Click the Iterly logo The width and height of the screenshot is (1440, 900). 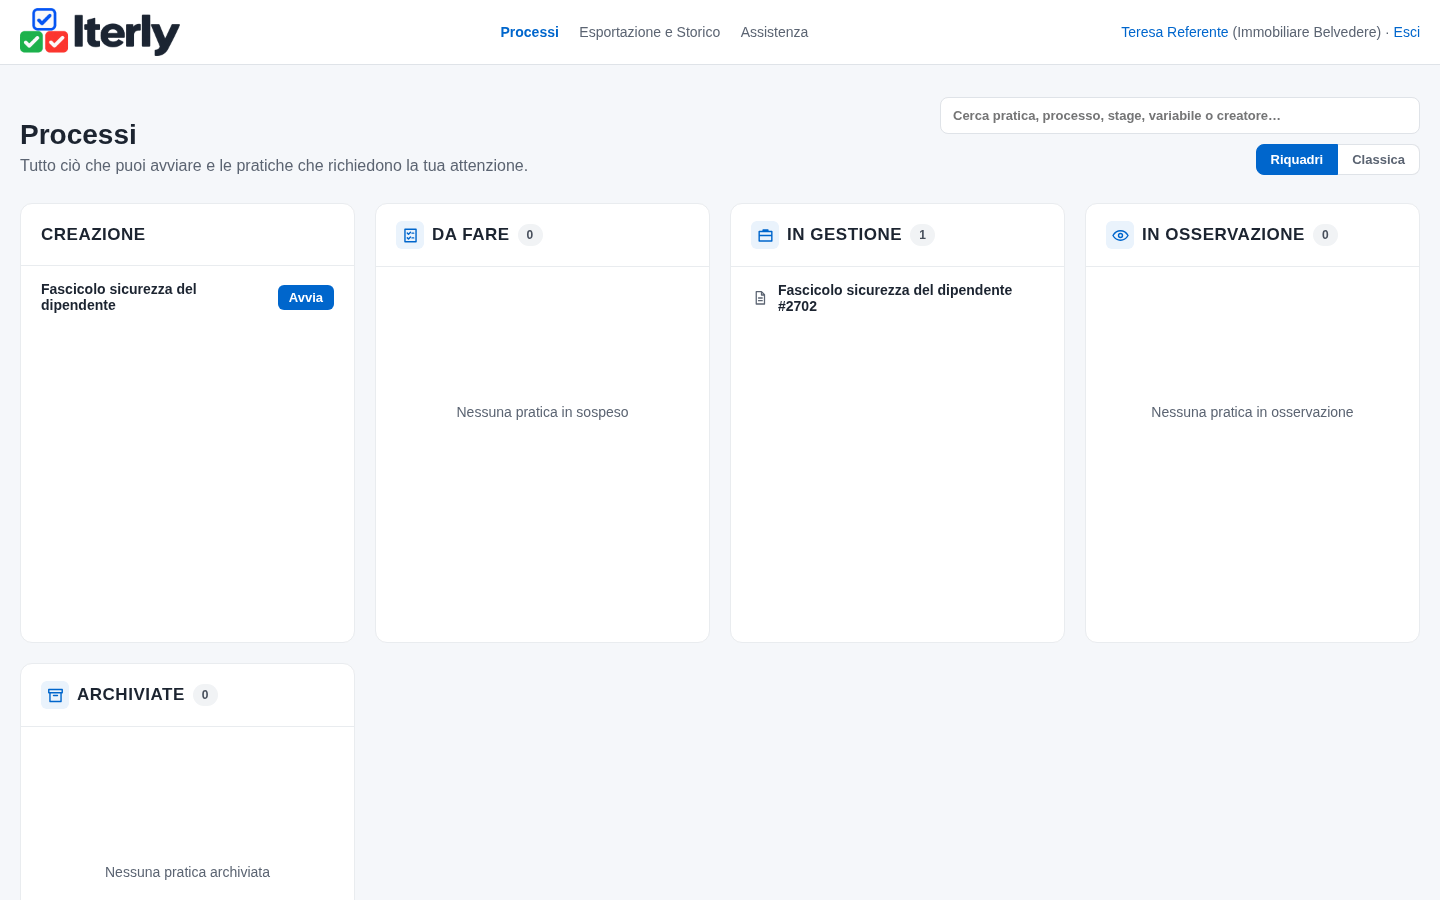pos(100,32)
